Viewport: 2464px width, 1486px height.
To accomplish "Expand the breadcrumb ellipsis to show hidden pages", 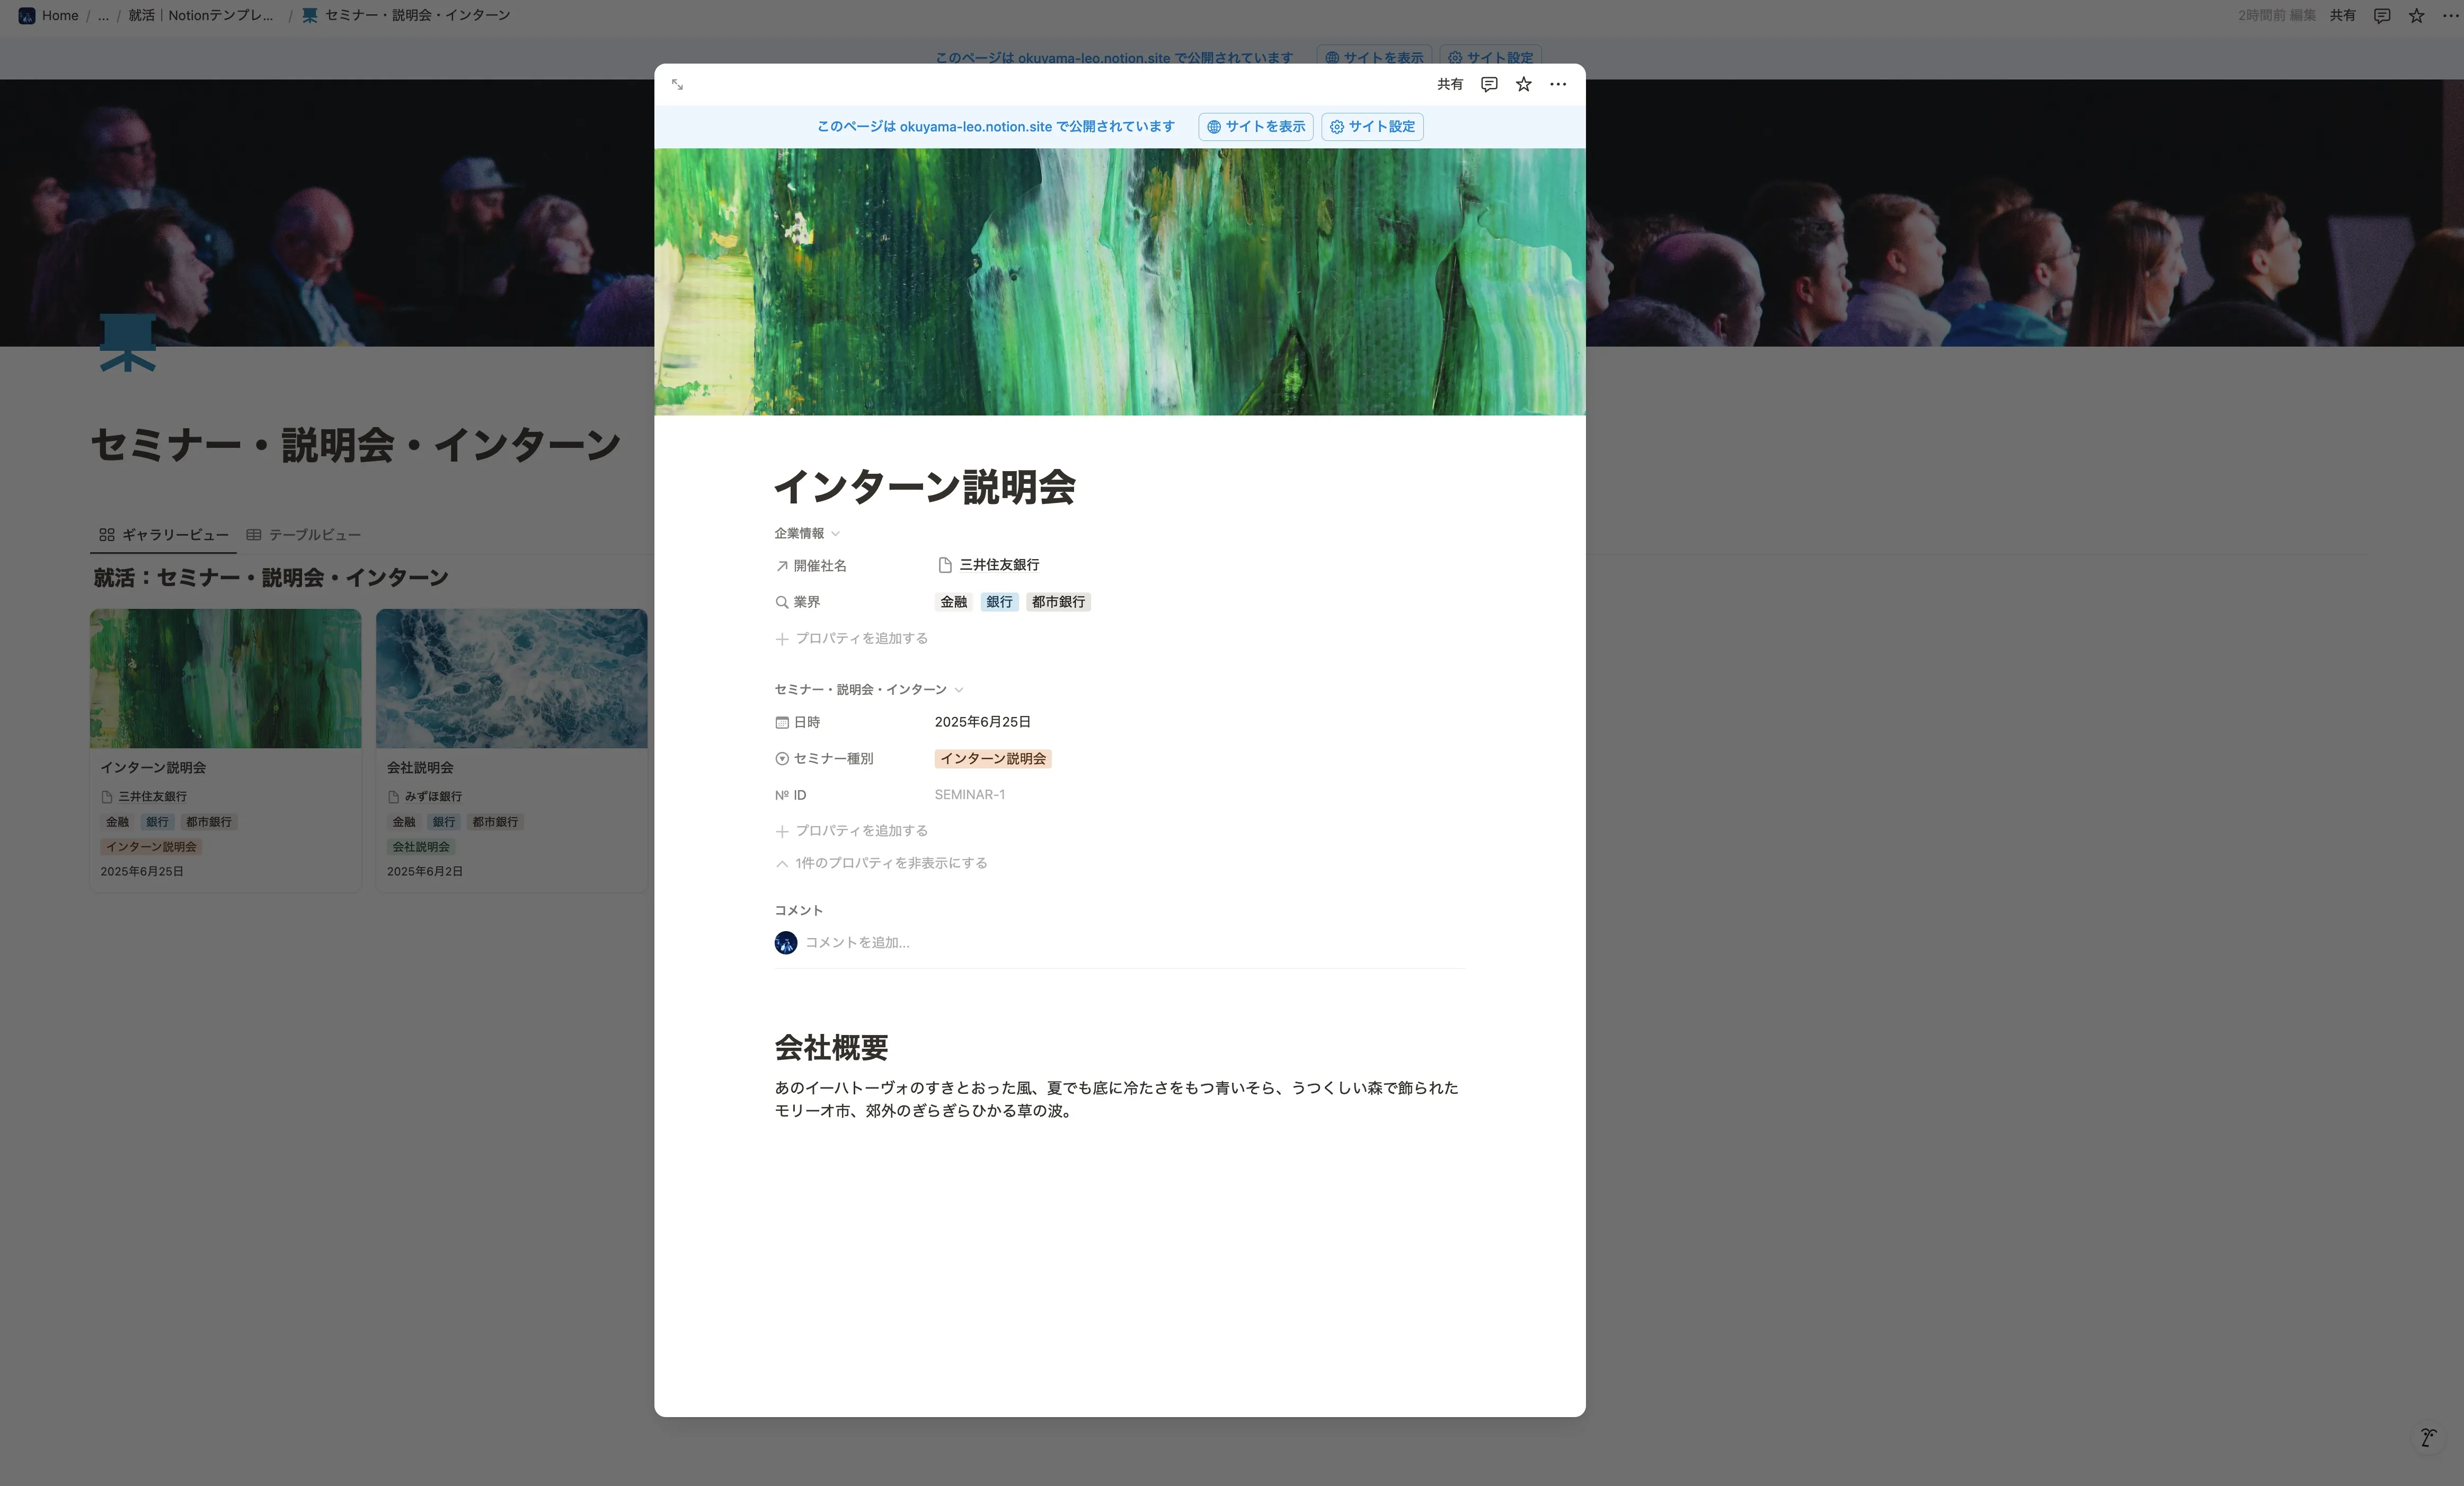I will pos(103,15).
